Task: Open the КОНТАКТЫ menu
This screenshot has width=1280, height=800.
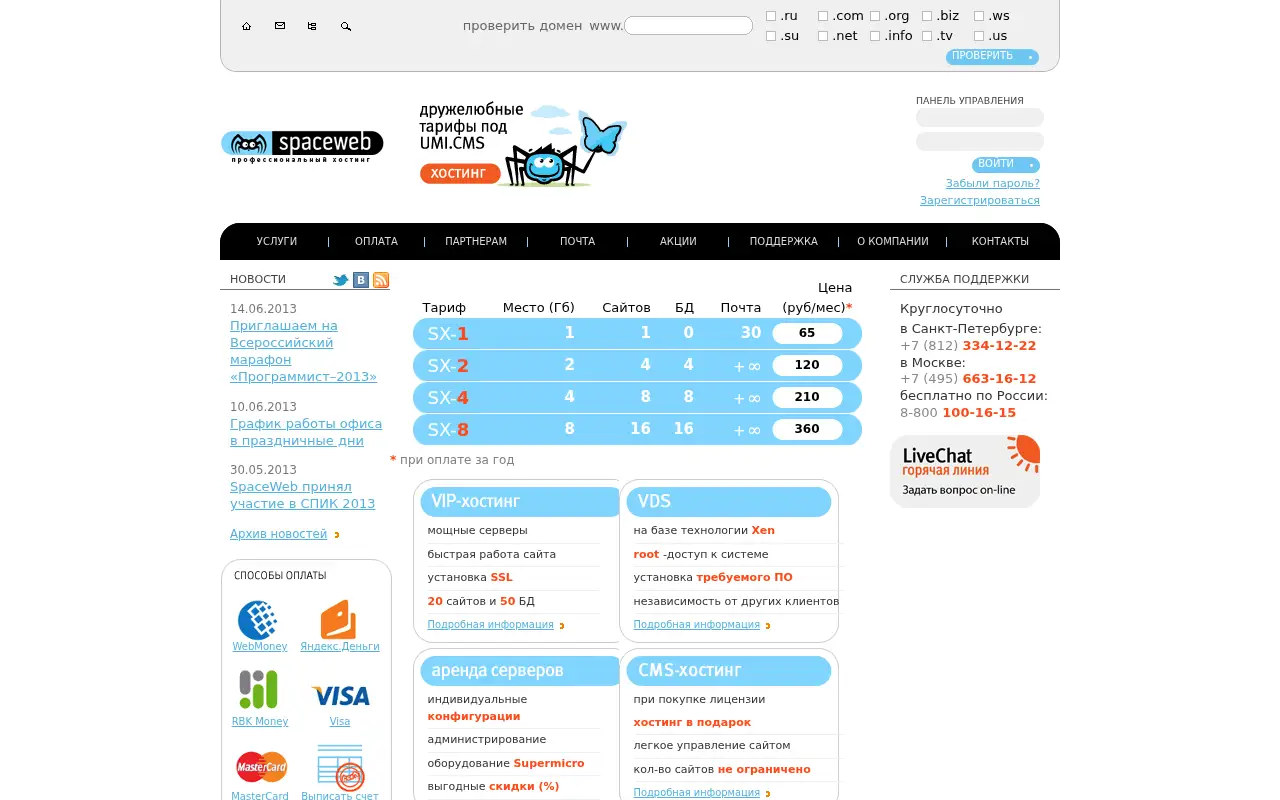Action: tap(1000, 242)
